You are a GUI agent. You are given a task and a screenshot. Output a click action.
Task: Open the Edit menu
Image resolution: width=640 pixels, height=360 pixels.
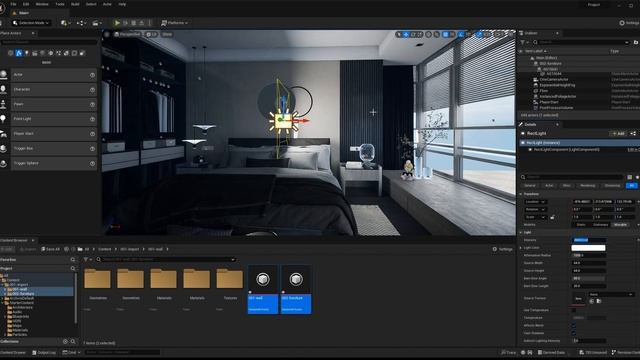coord(26,4)
